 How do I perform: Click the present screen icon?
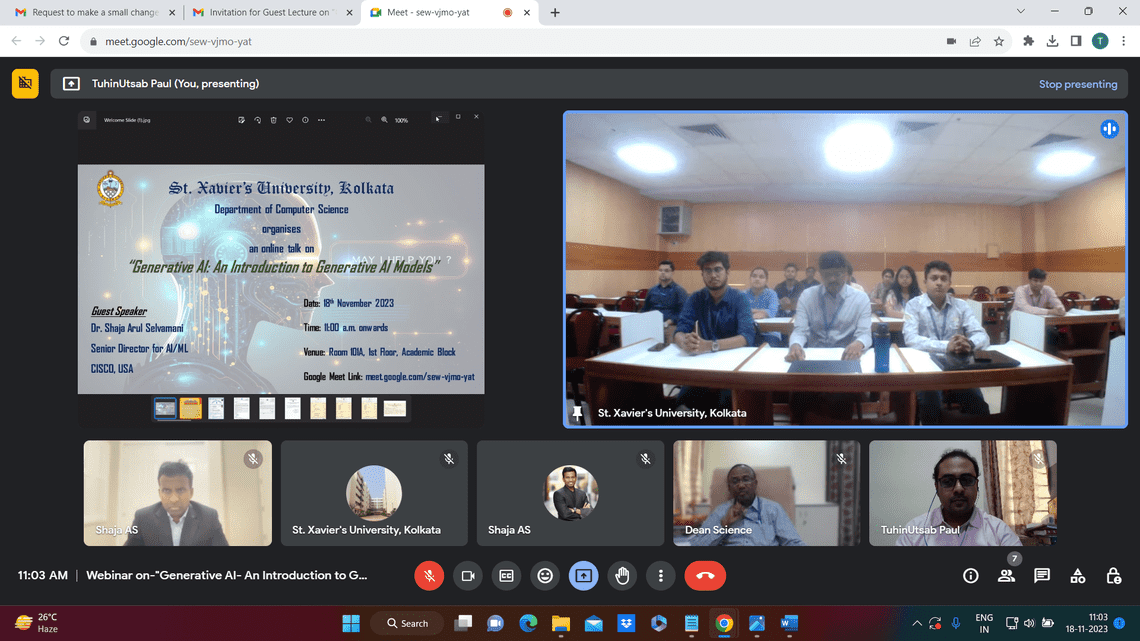(583, 576)
